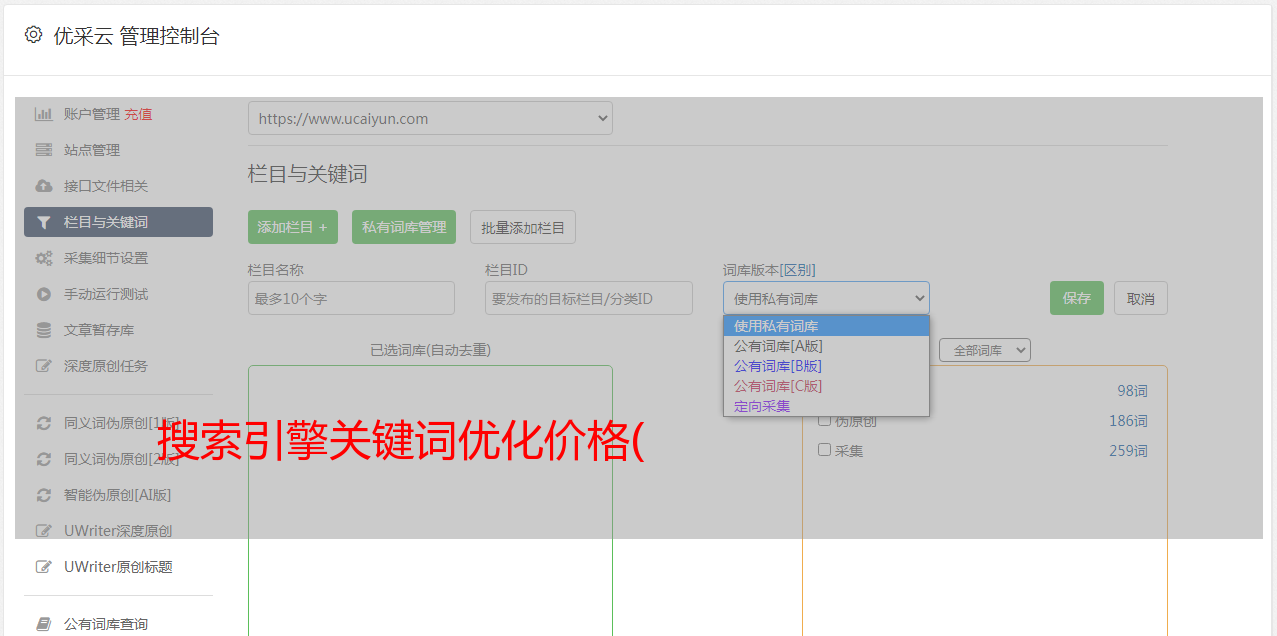Click the bar chart icon for 账户管理
Screen dimensions: 1277x636
(44, 114)
